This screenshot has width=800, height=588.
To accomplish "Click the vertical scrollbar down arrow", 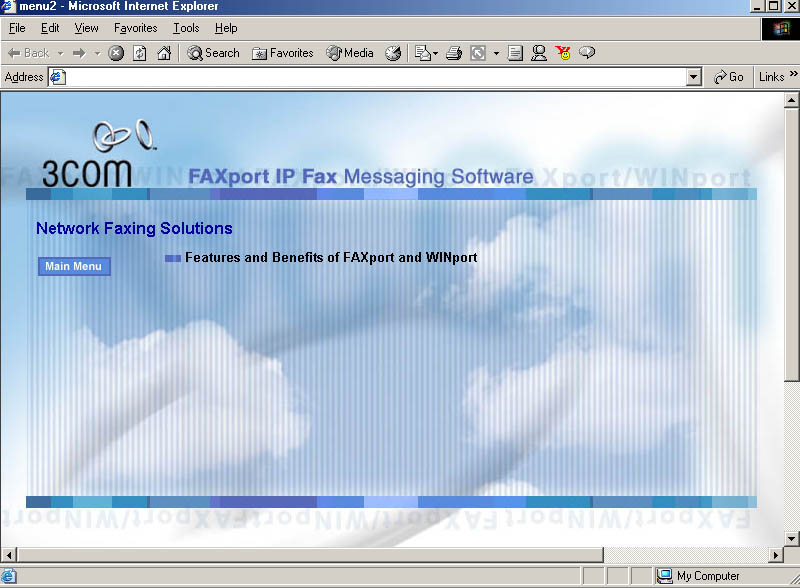I will [x=791, y=538].
